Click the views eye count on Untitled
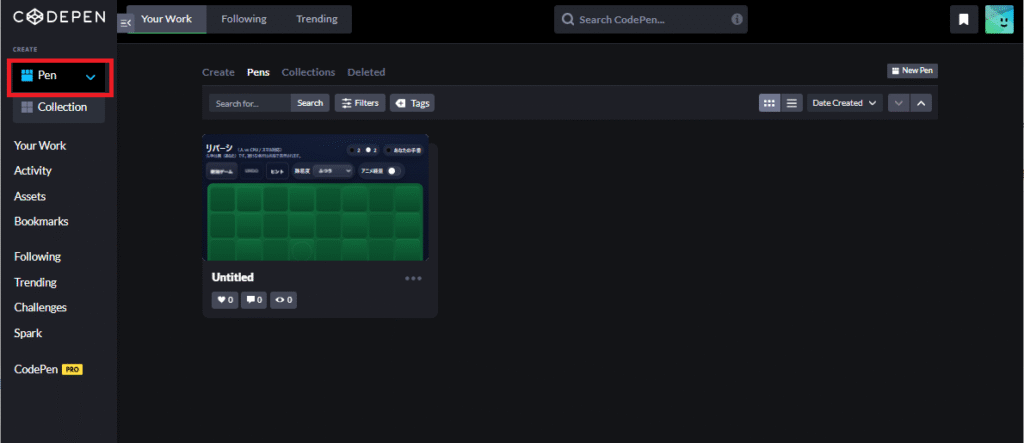The image size is (1024, 443). coord(283,299)
